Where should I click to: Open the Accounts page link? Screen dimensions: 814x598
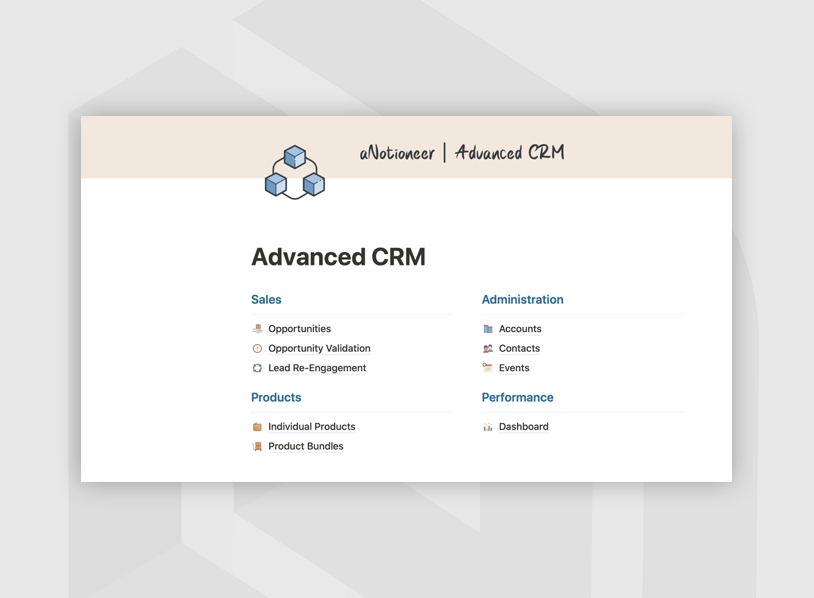520,329
